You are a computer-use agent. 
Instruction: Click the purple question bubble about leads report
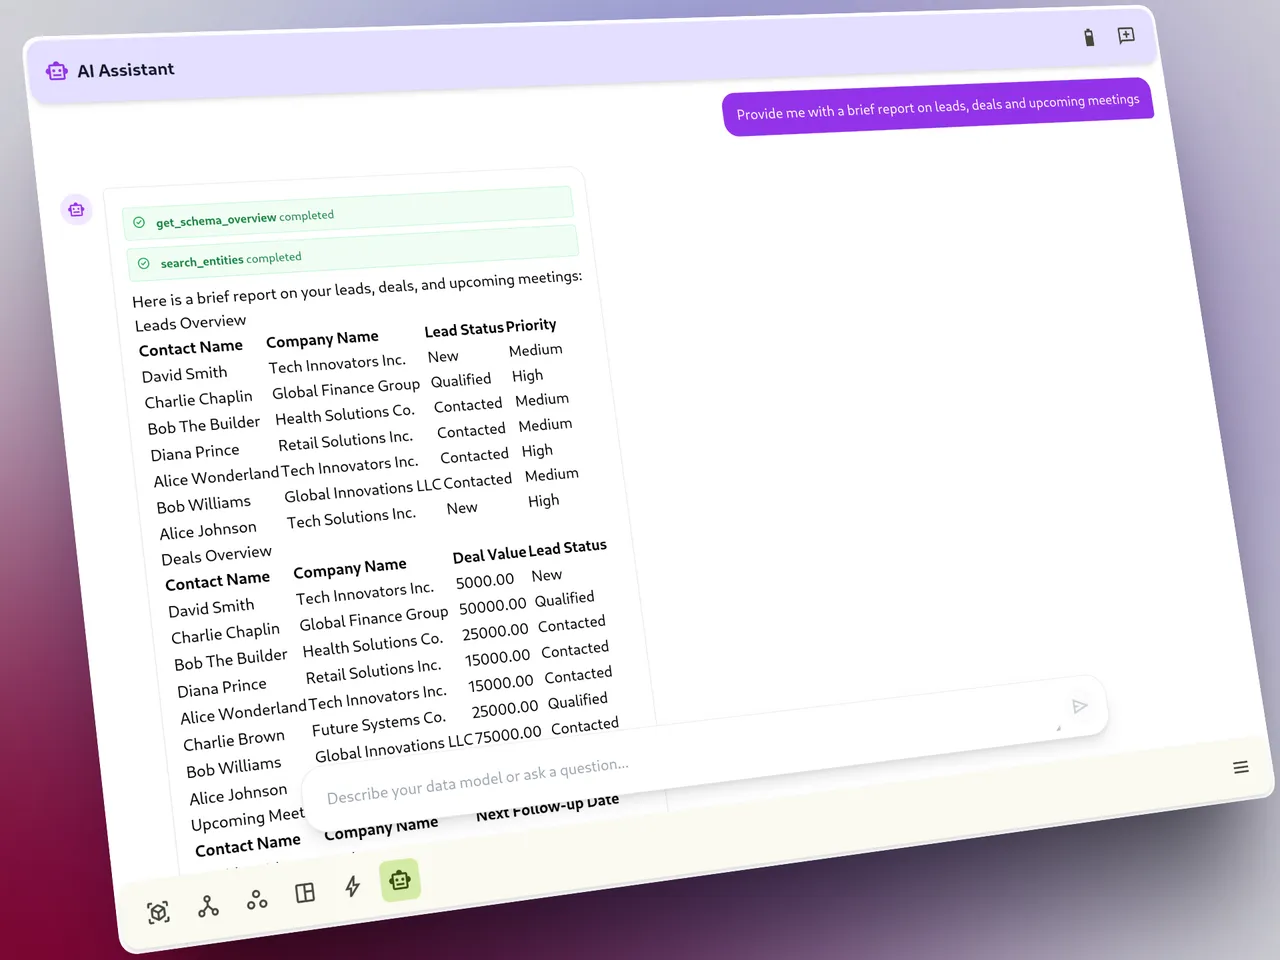[x=938, y=105]
